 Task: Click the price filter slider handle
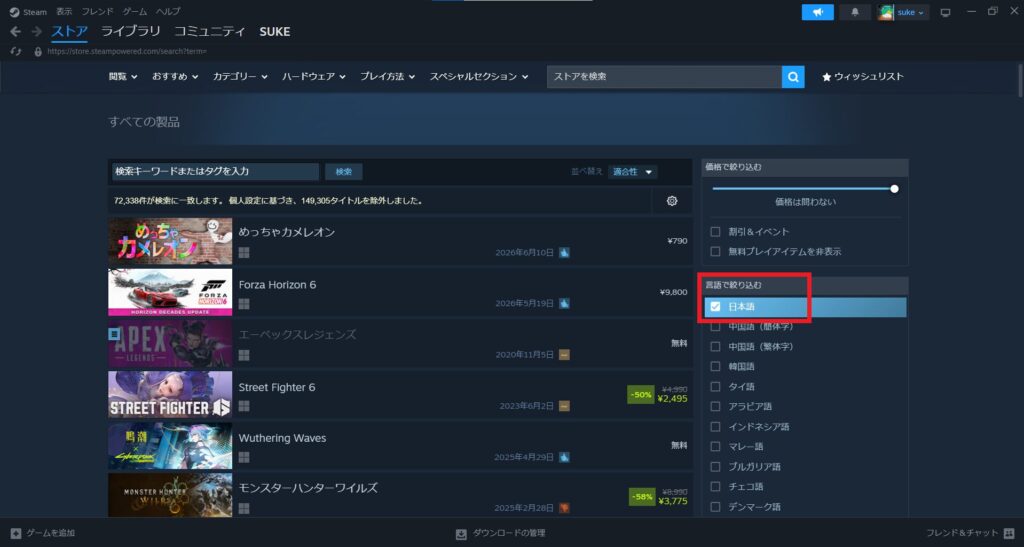[x=894, y=189]
